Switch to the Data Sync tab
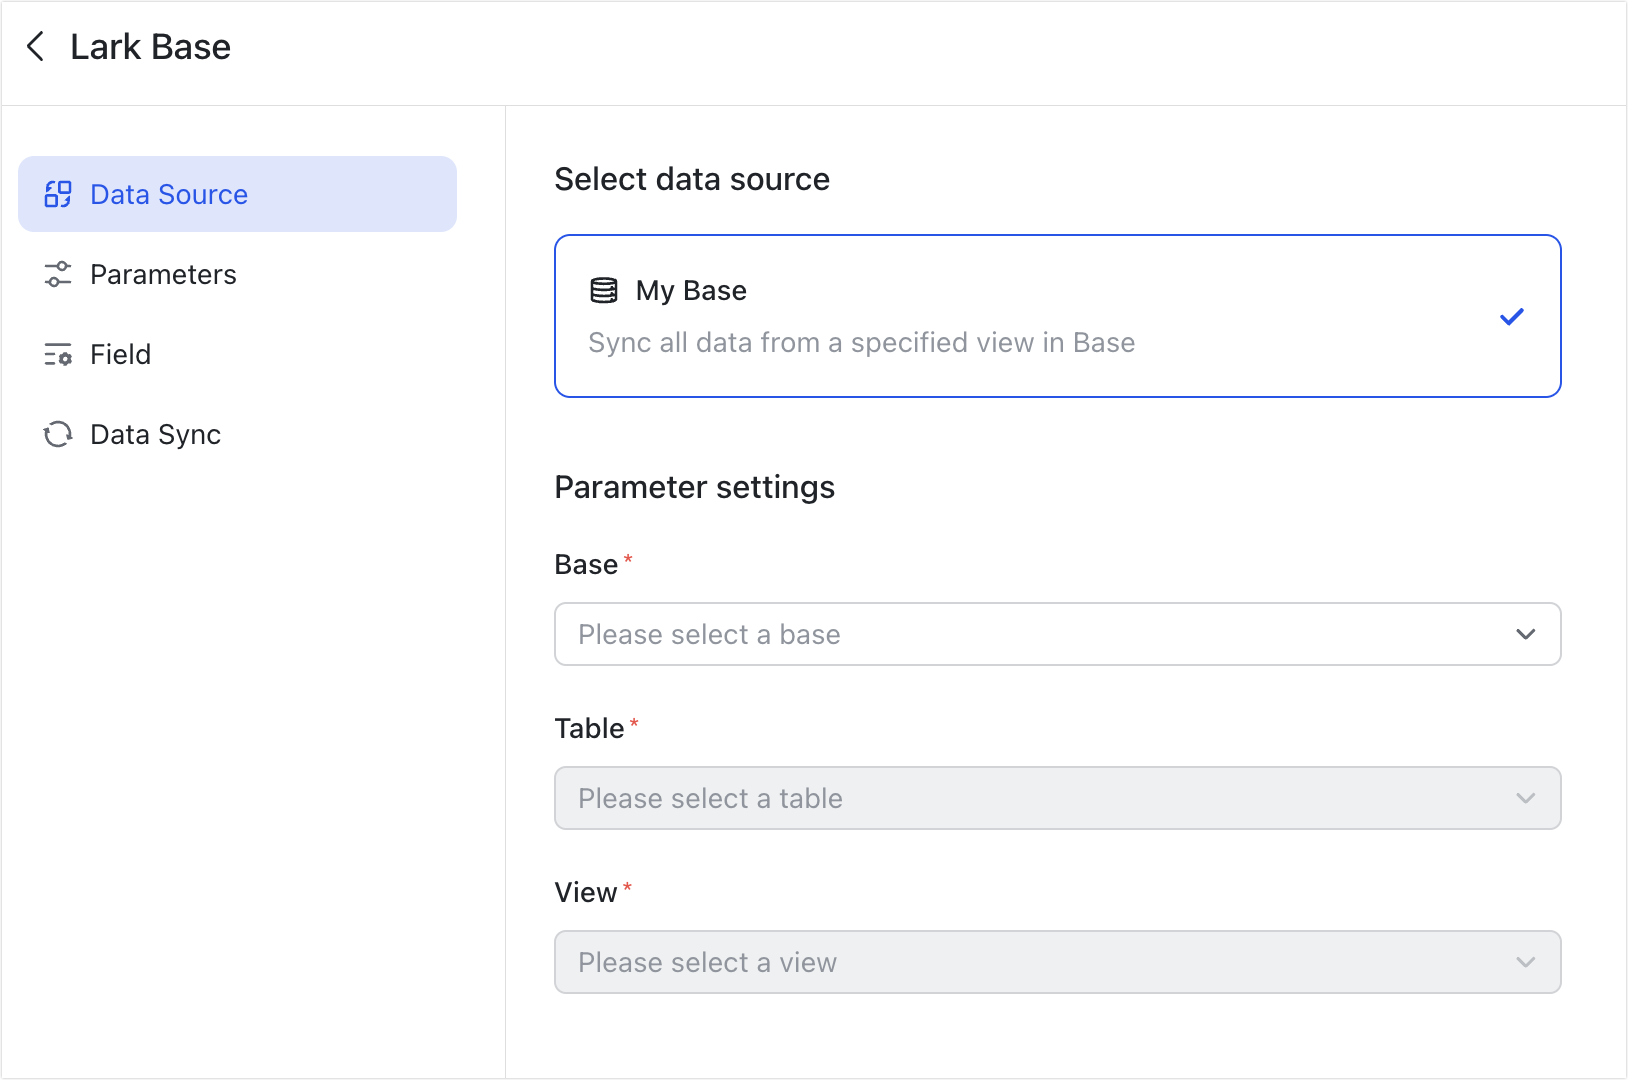The width and height of the screenshot is (1628, 1080). pyautogui.click(x=155, y=434)
